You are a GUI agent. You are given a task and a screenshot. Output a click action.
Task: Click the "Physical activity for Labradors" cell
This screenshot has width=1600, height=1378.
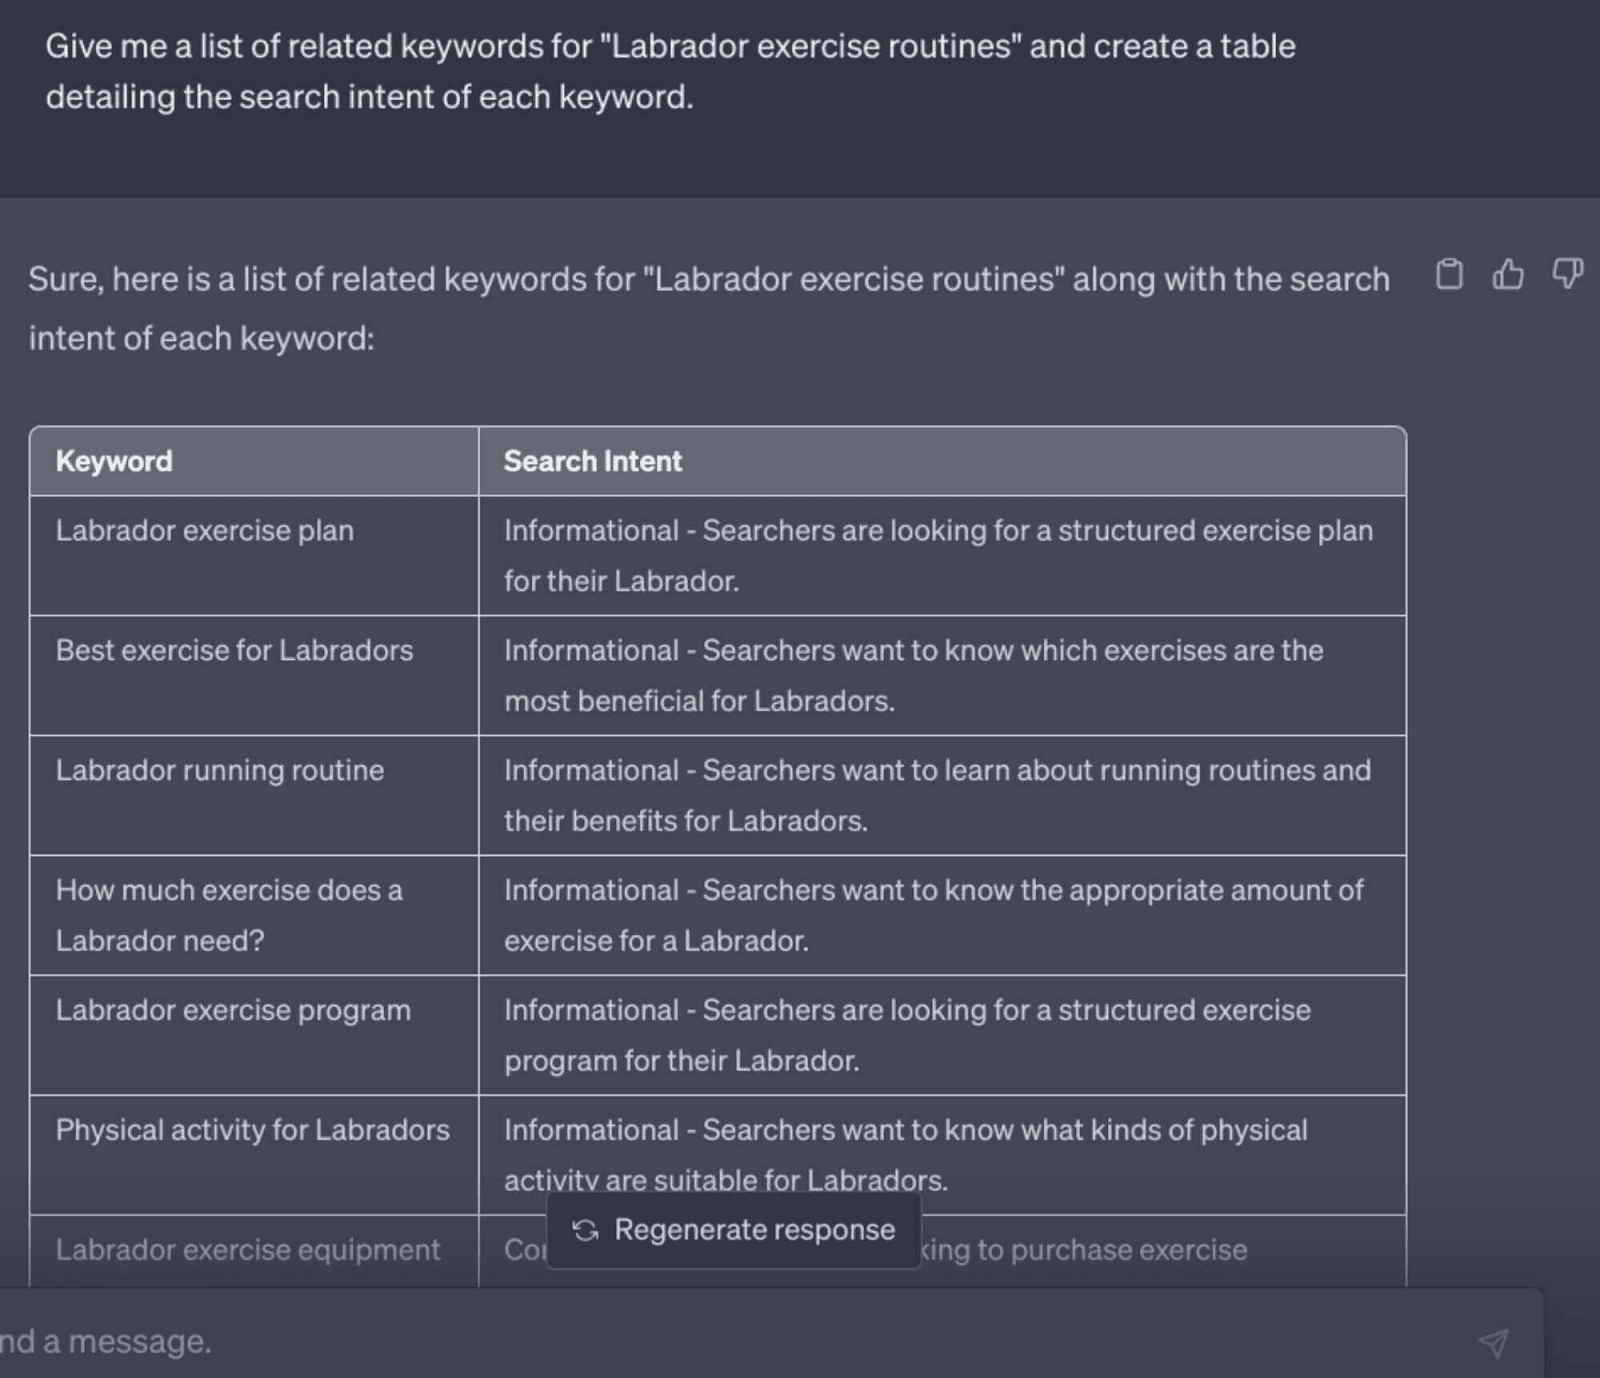[253, 1131]
